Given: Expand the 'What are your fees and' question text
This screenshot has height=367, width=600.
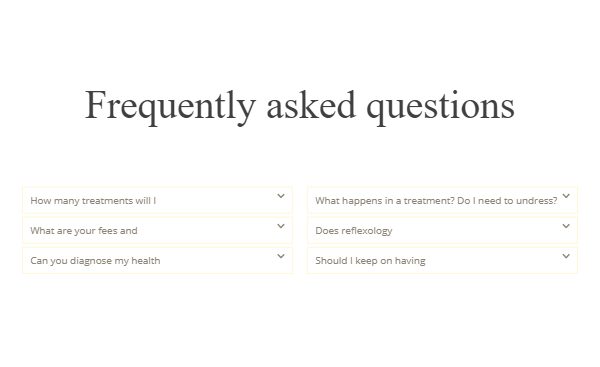Looking at the screenshot, I should pyautogui.click(x=84, y=231).
